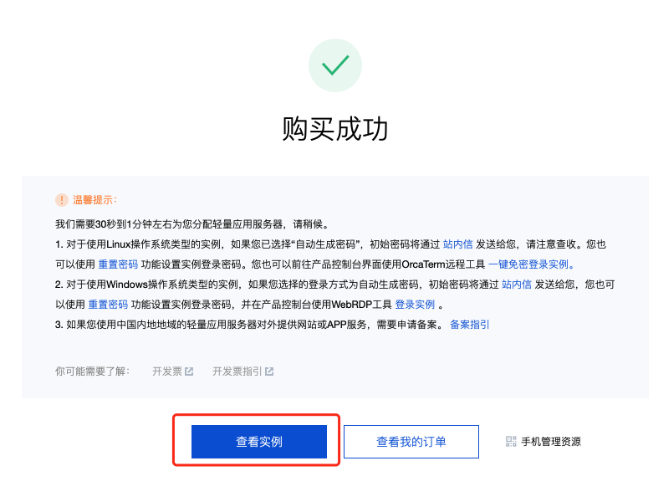Click the 温馨提示 notice label
Viewport: 667px width, 477px height.
(x=93, y=200)
